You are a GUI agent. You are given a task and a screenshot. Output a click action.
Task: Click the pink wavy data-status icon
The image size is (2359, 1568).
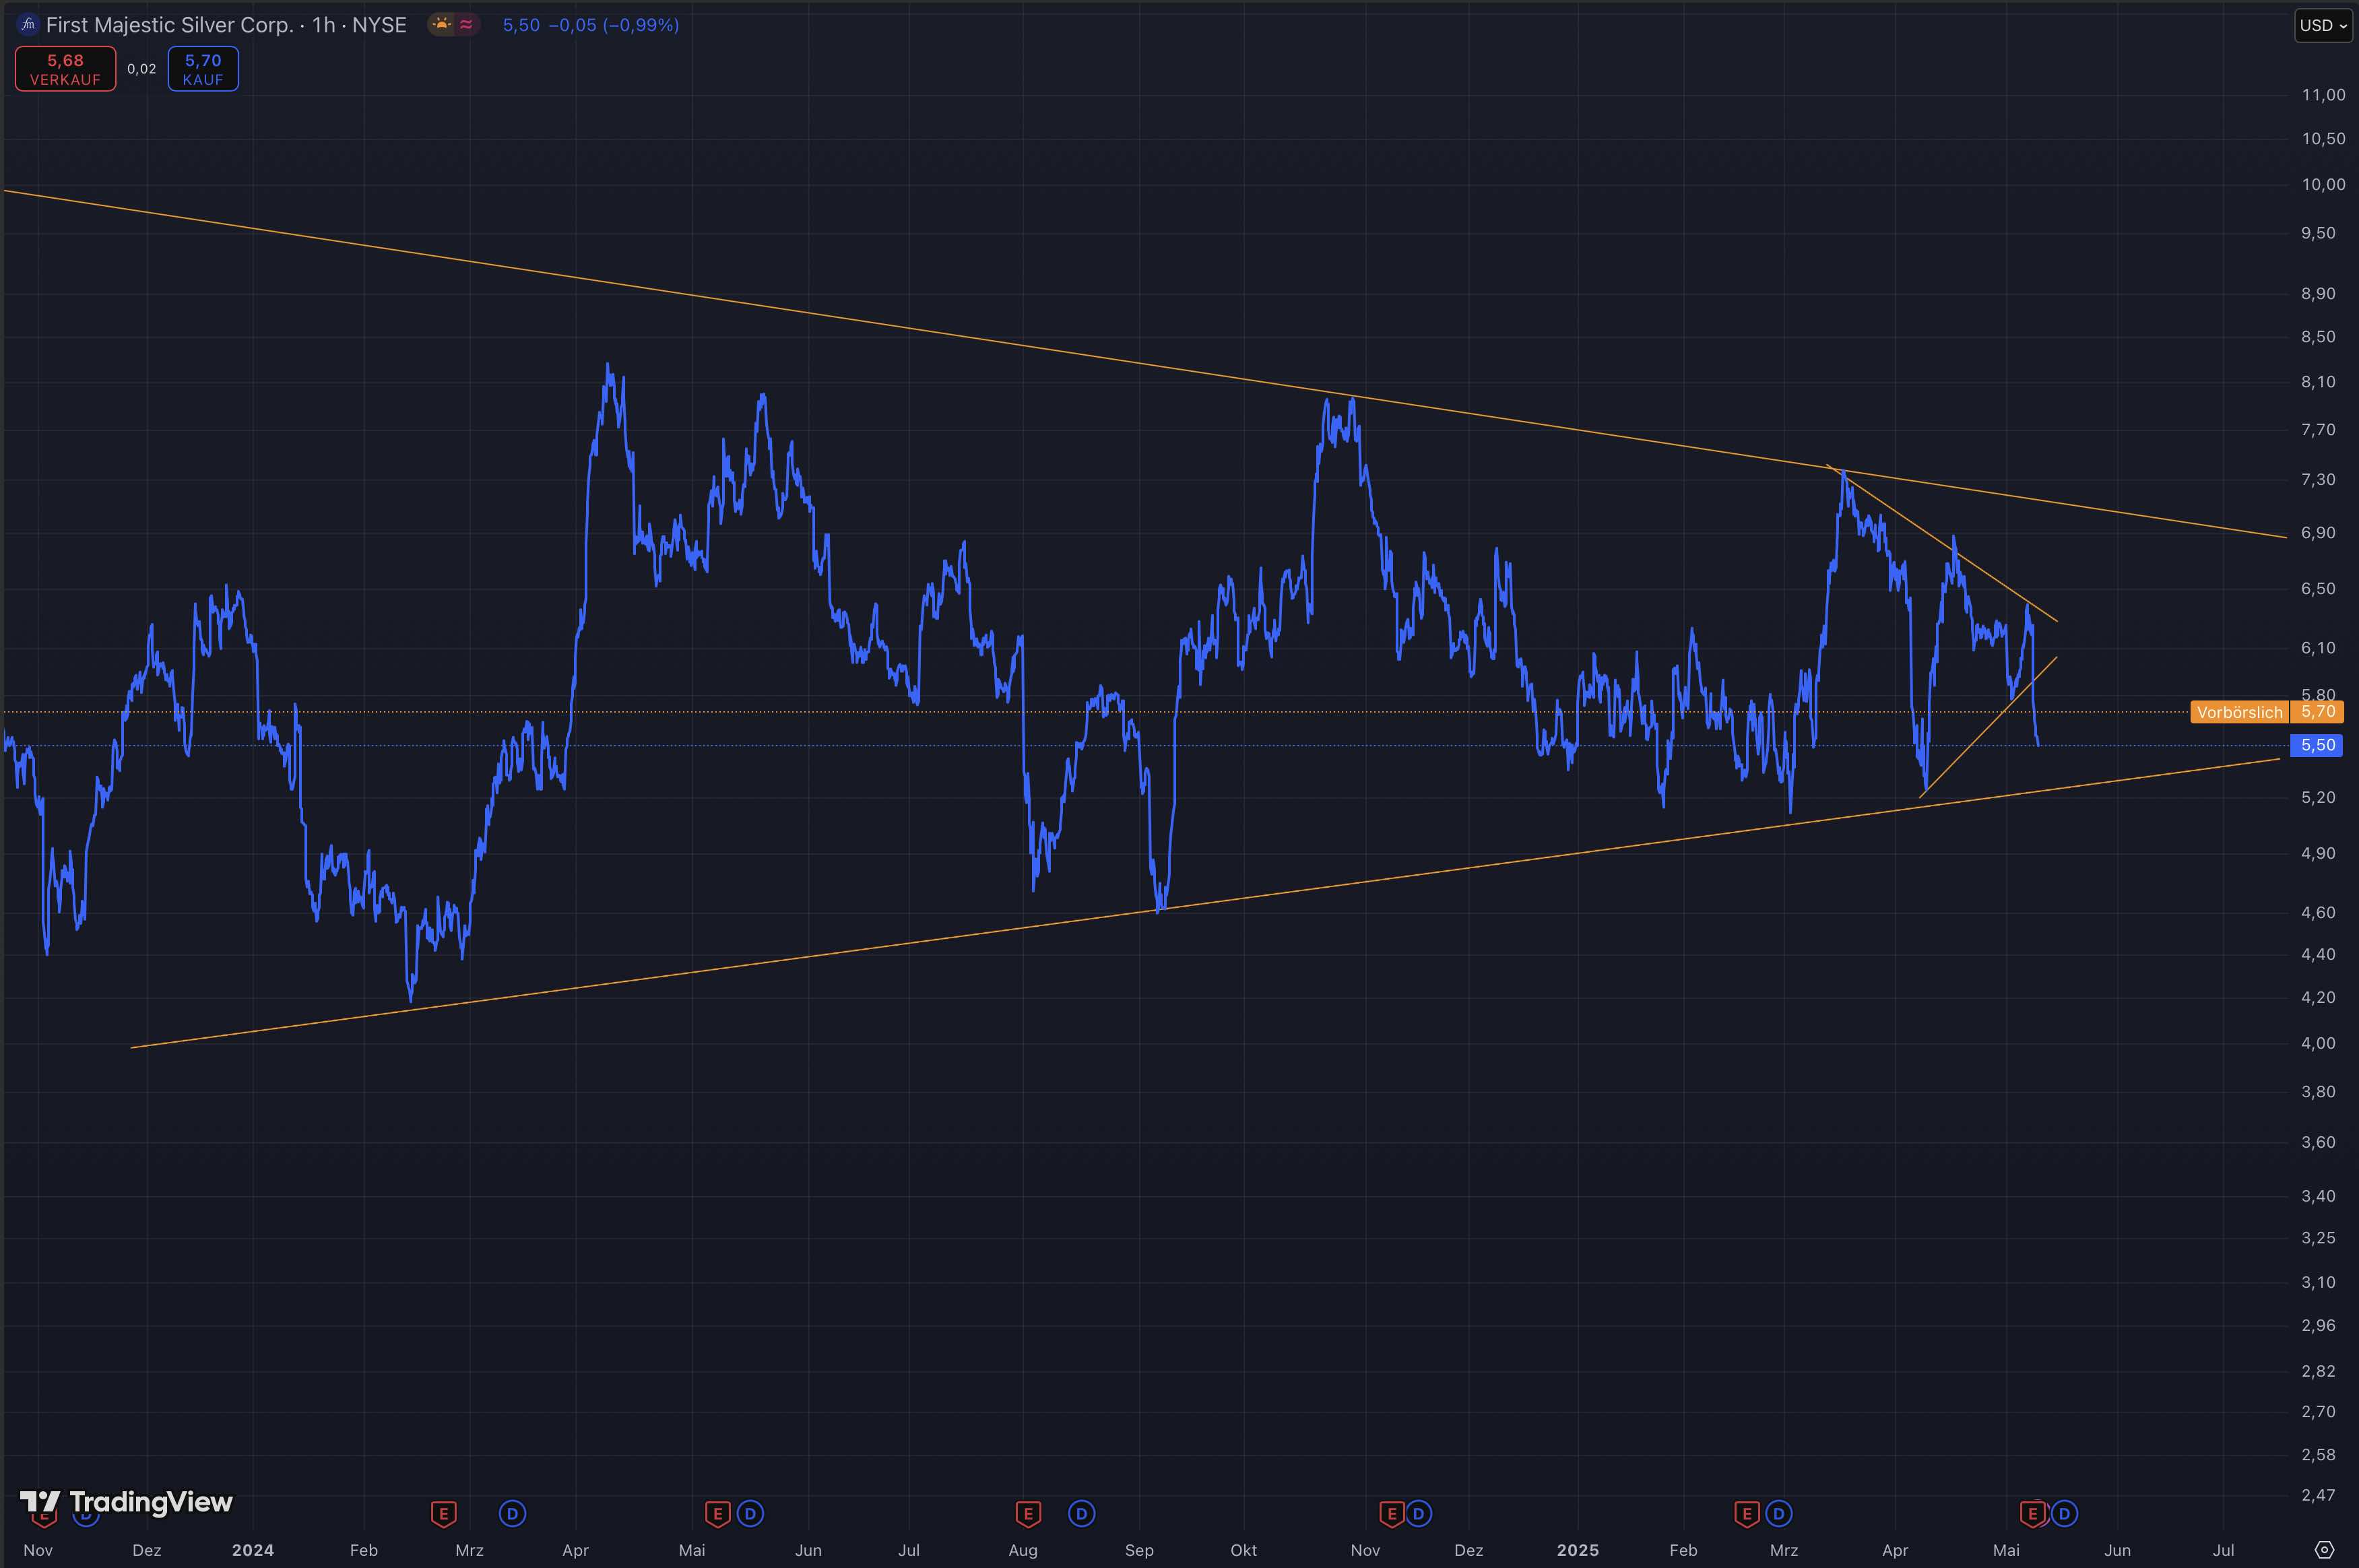tap(466, 25)
